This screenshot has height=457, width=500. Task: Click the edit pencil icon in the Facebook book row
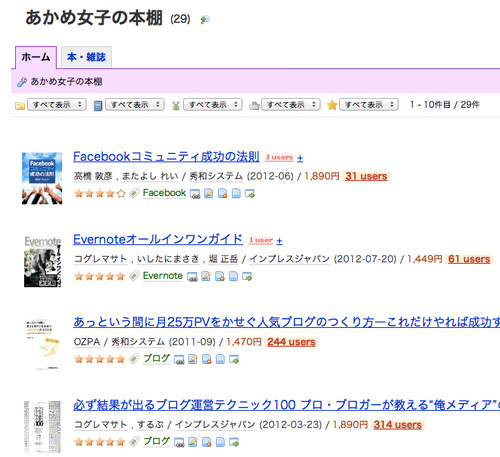point(209,193)
